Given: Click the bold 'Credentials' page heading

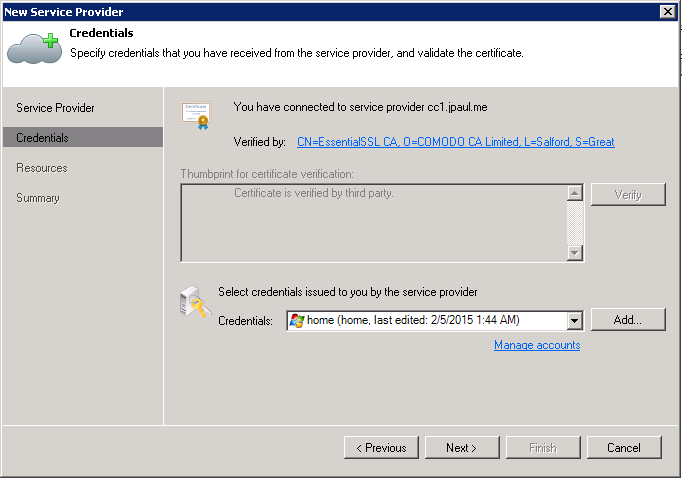Looking at the screenshot, I should point(101,33).
